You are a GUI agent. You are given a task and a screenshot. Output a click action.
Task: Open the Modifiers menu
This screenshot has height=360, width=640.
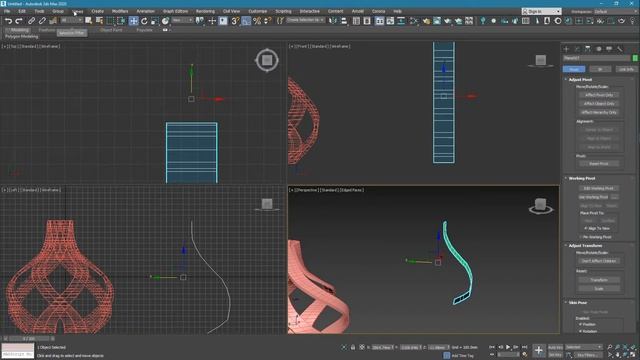coord(120,11)
